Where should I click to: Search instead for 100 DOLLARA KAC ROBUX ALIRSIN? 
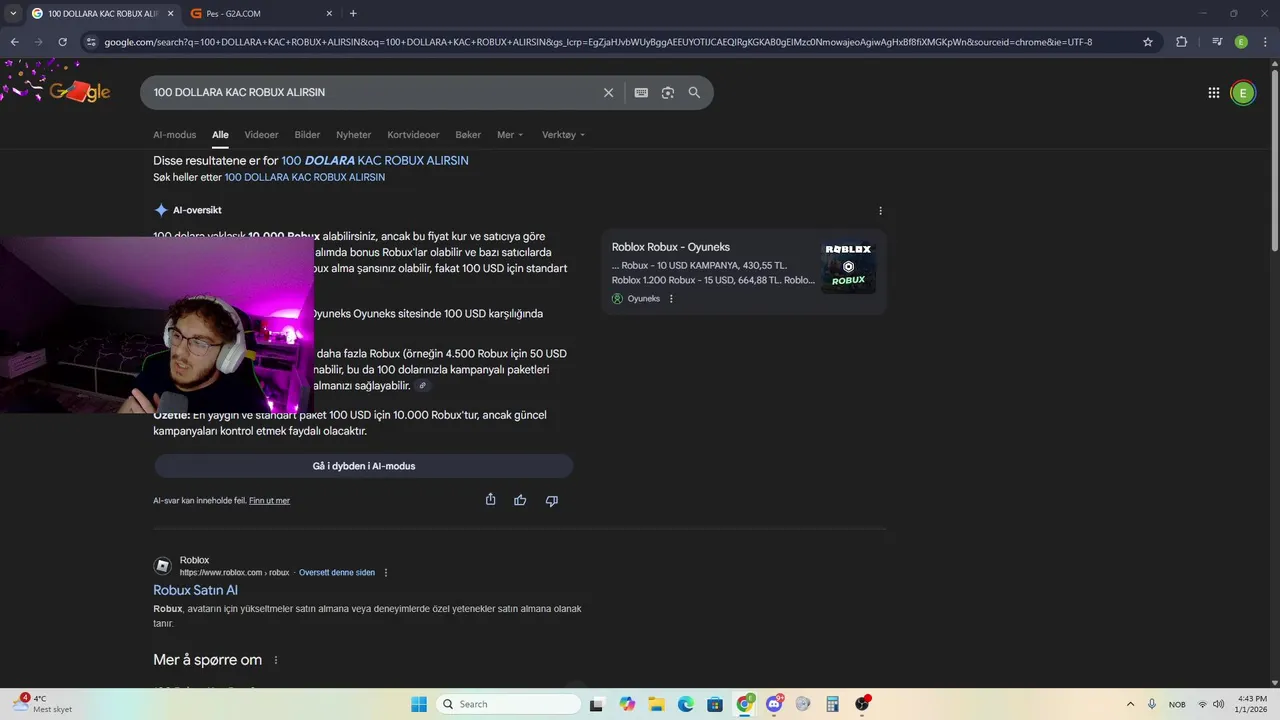pyautogui.click(x=305, y=177)
